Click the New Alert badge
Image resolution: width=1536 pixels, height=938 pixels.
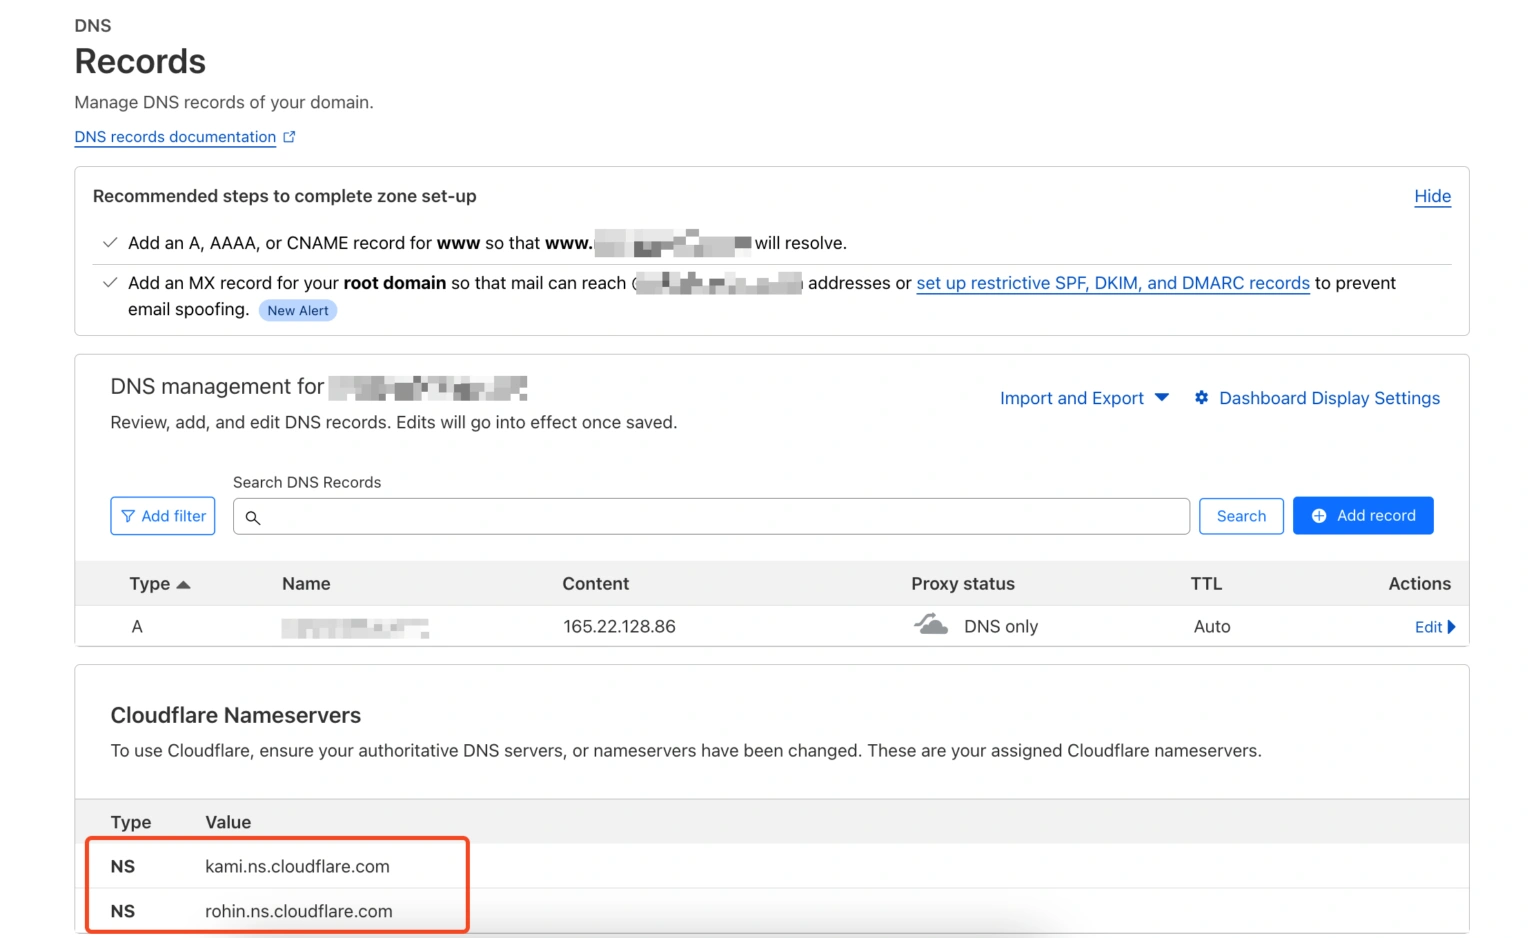coord(298,311)
